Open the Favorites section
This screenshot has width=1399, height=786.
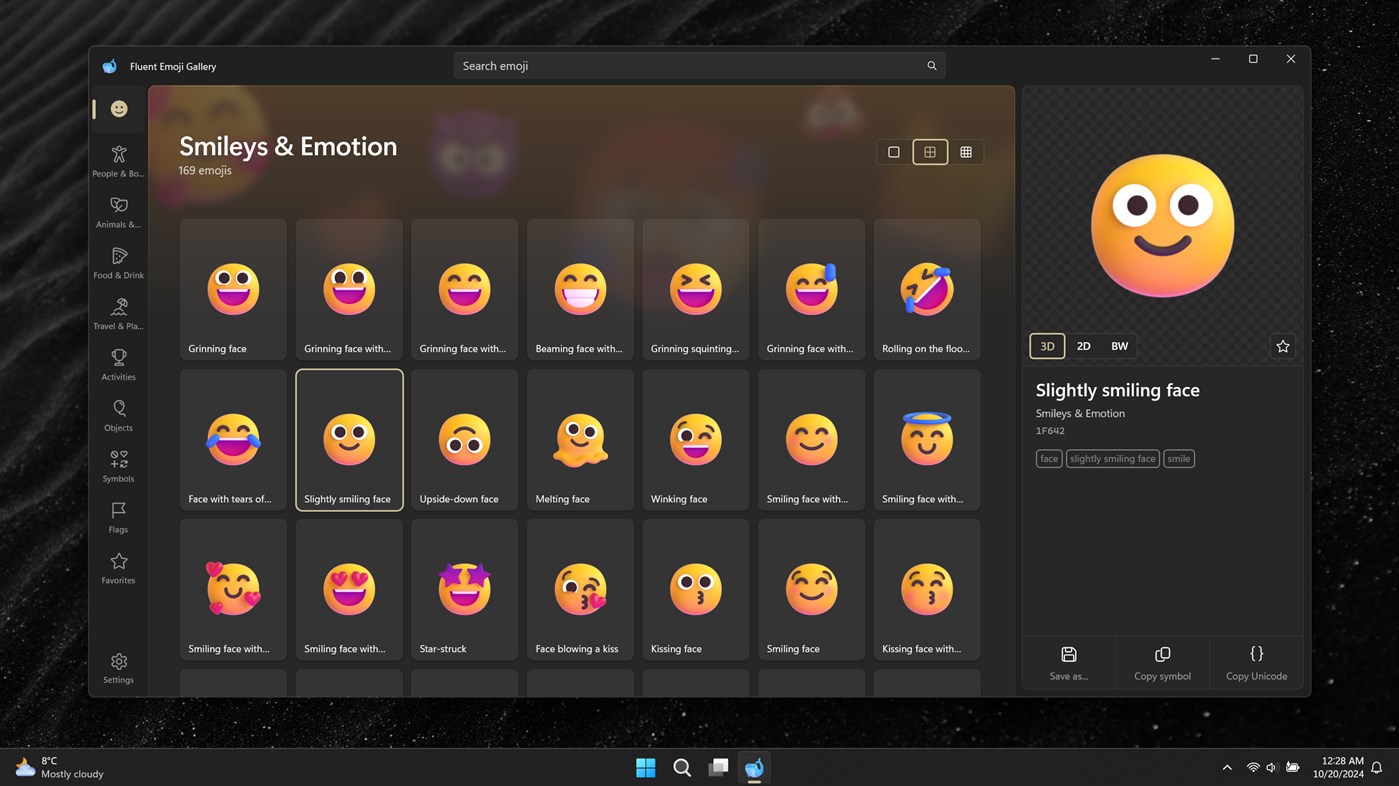click(x=118, y=567)
